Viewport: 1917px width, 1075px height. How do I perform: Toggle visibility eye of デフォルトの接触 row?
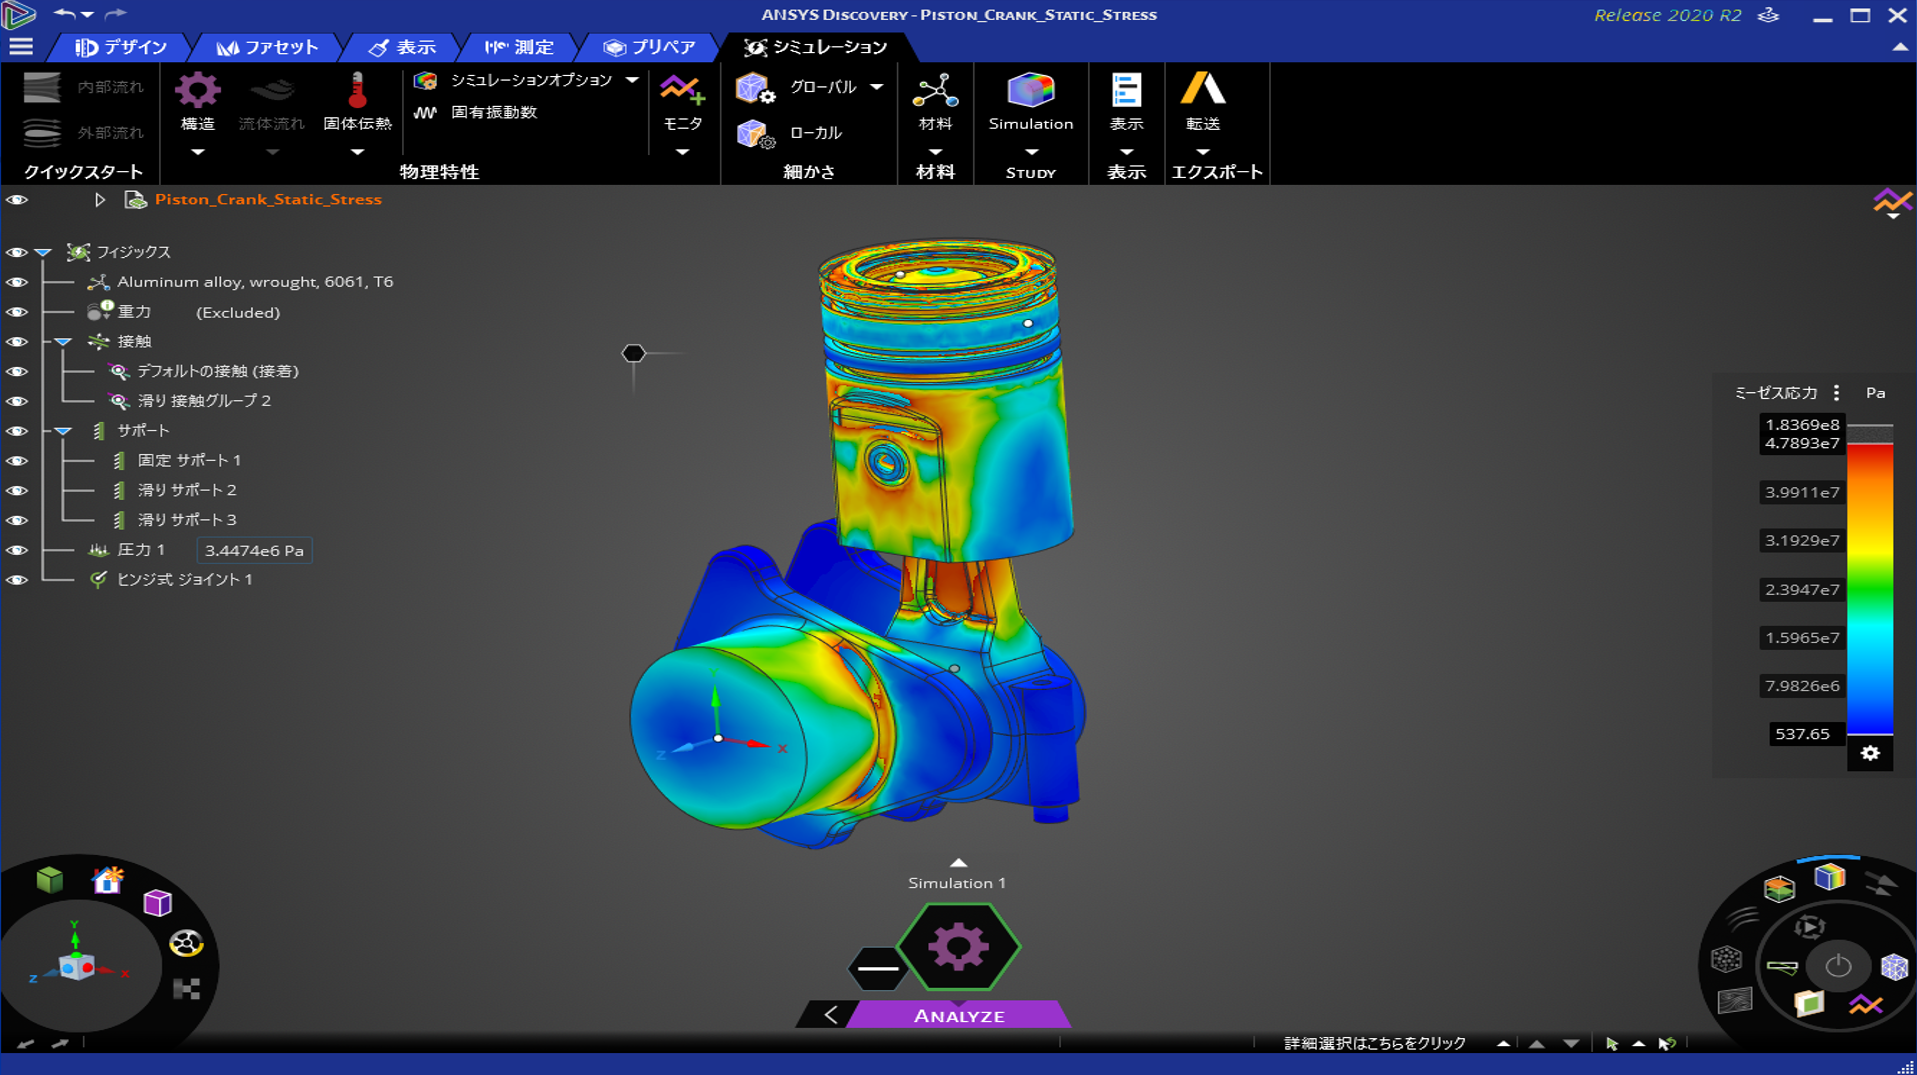(x=17, y=372)
